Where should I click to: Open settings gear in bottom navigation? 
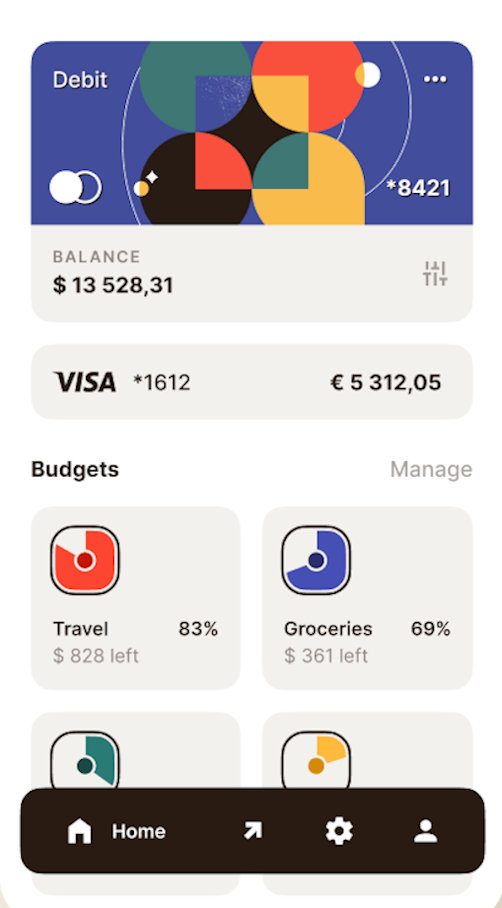coord(339,832)
